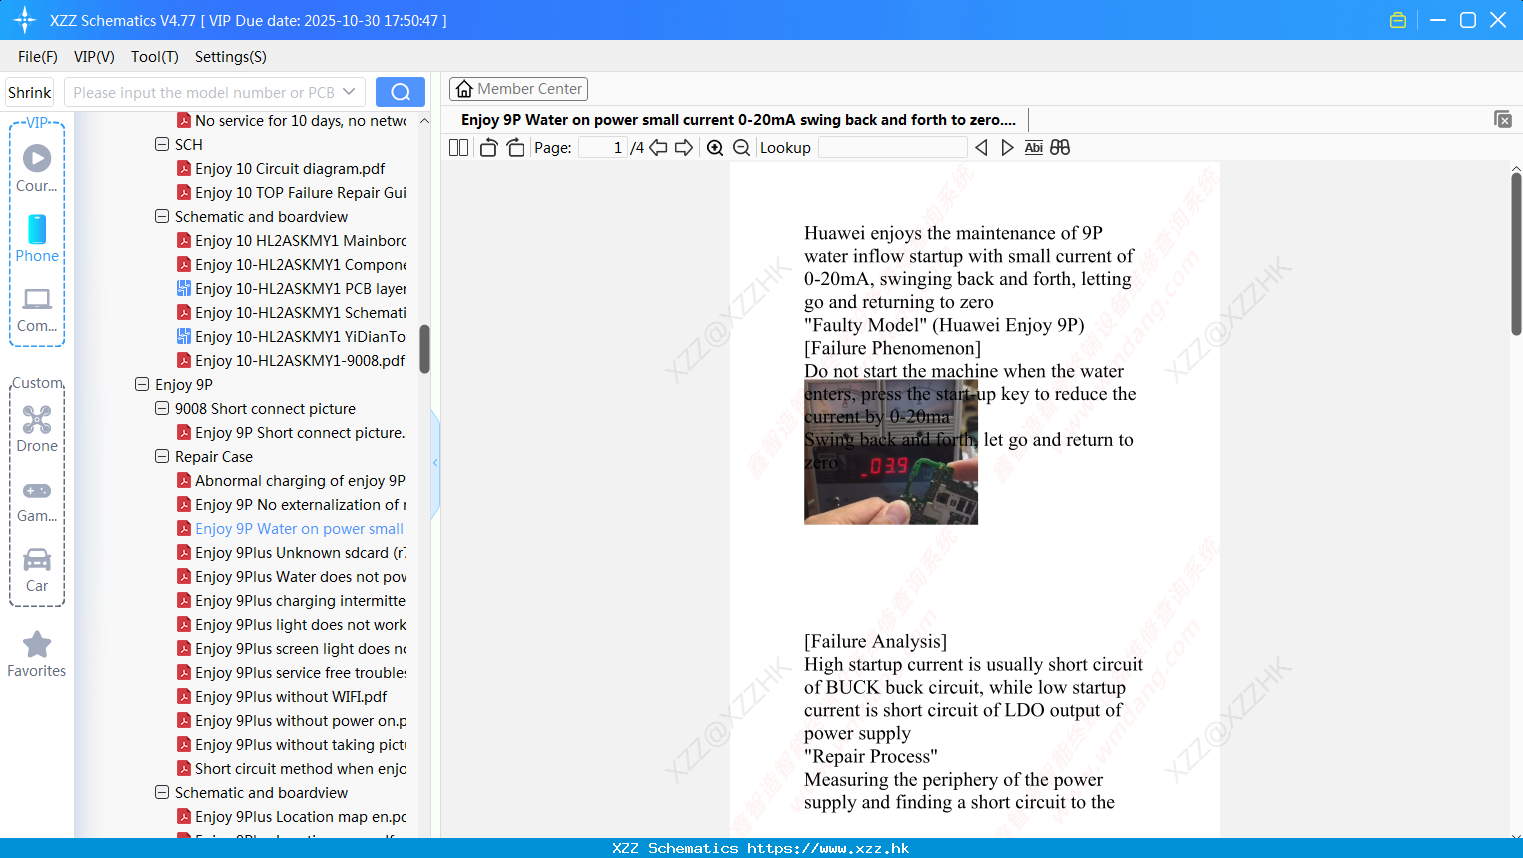Open the Tool(T) menu
1523x858 pixels.
tap(155, 57)
